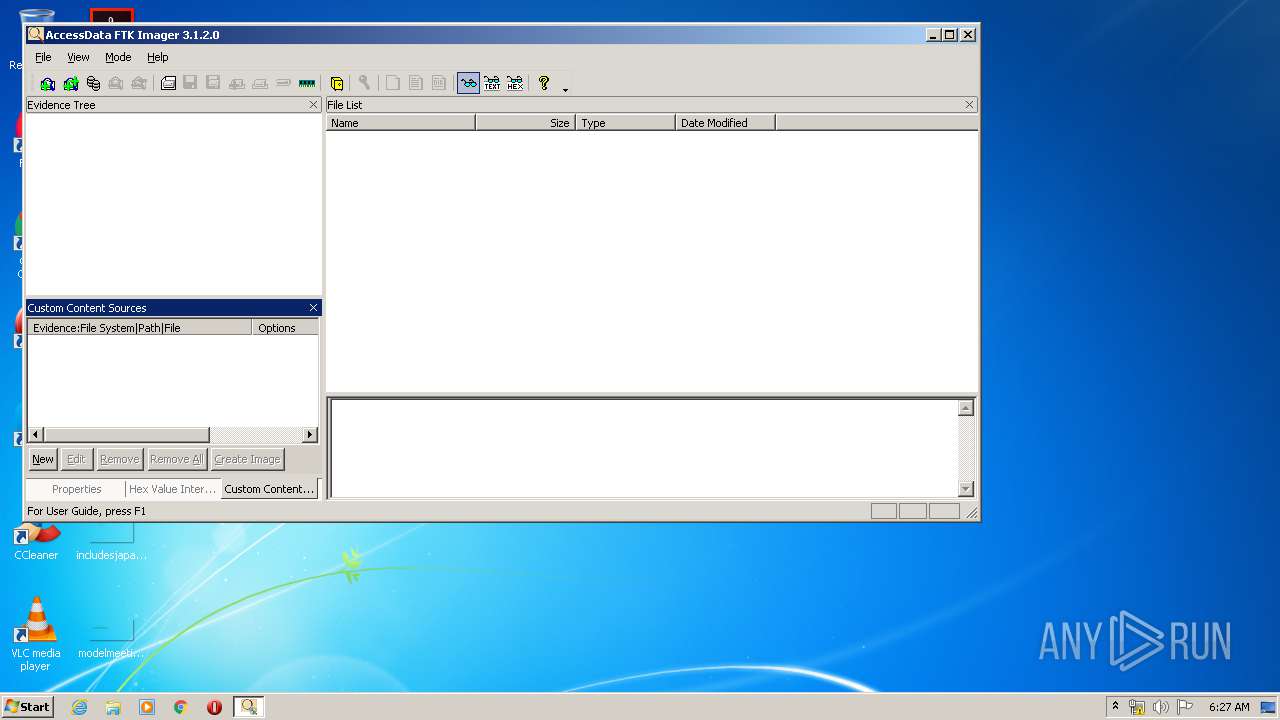
Task: Sort file list by Type column
Action: click(x=626, y=123)
